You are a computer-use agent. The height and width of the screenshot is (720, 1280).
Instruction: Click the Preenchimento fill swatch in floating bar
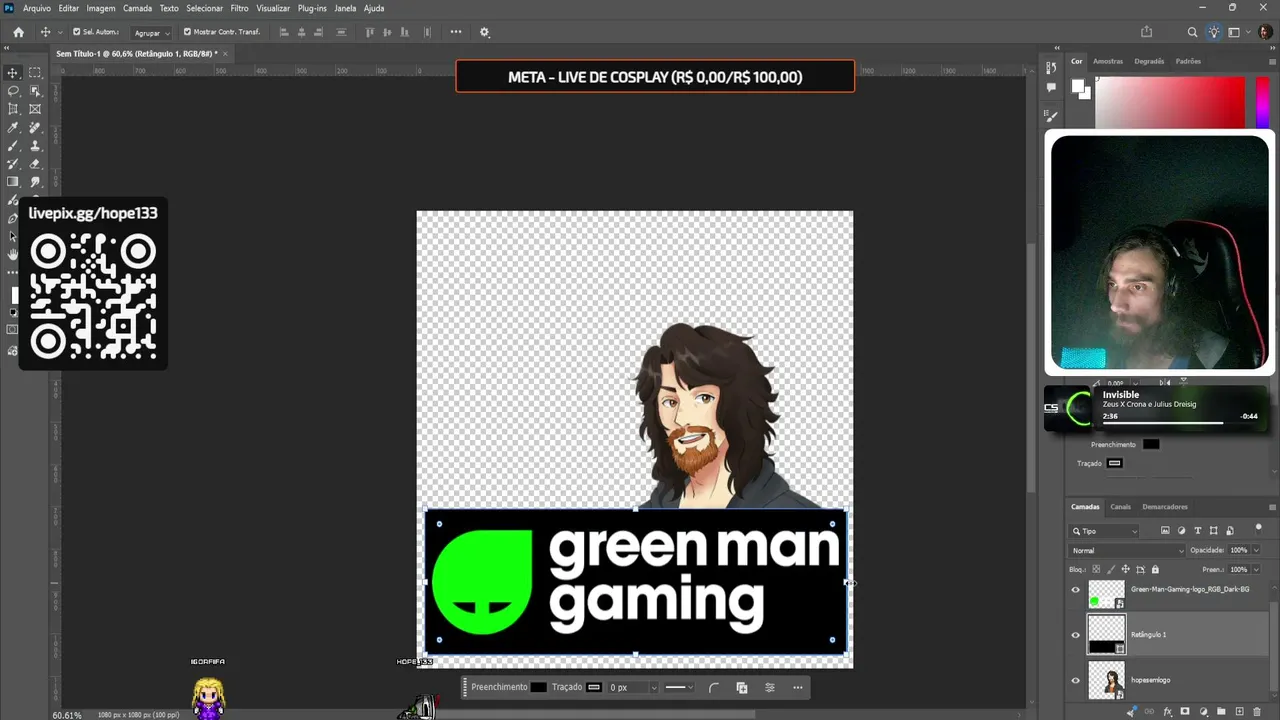[538, 688]
